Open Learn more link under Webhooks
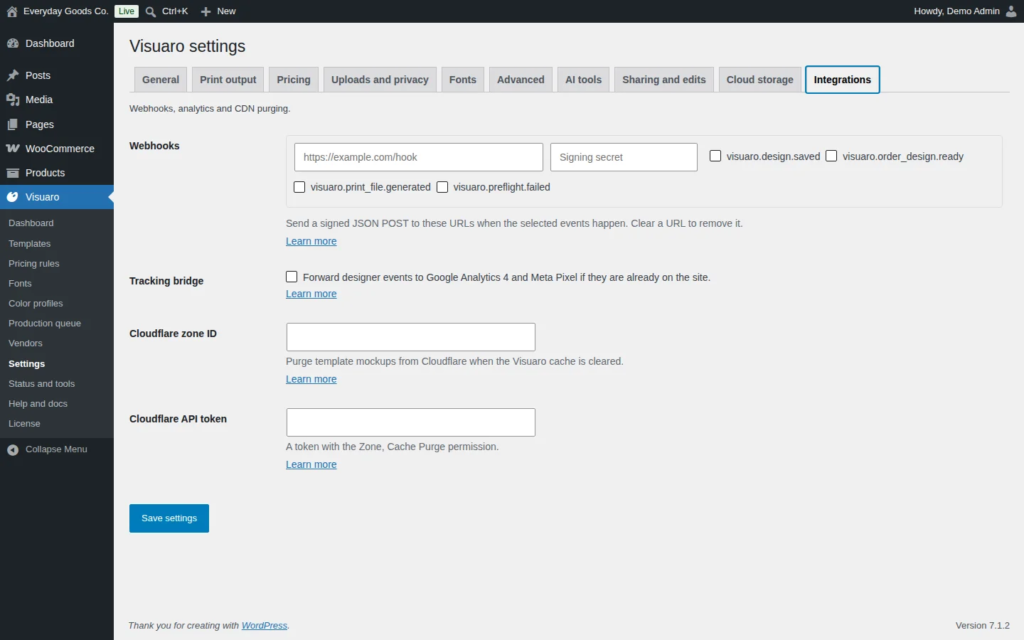 pos(311,241)
